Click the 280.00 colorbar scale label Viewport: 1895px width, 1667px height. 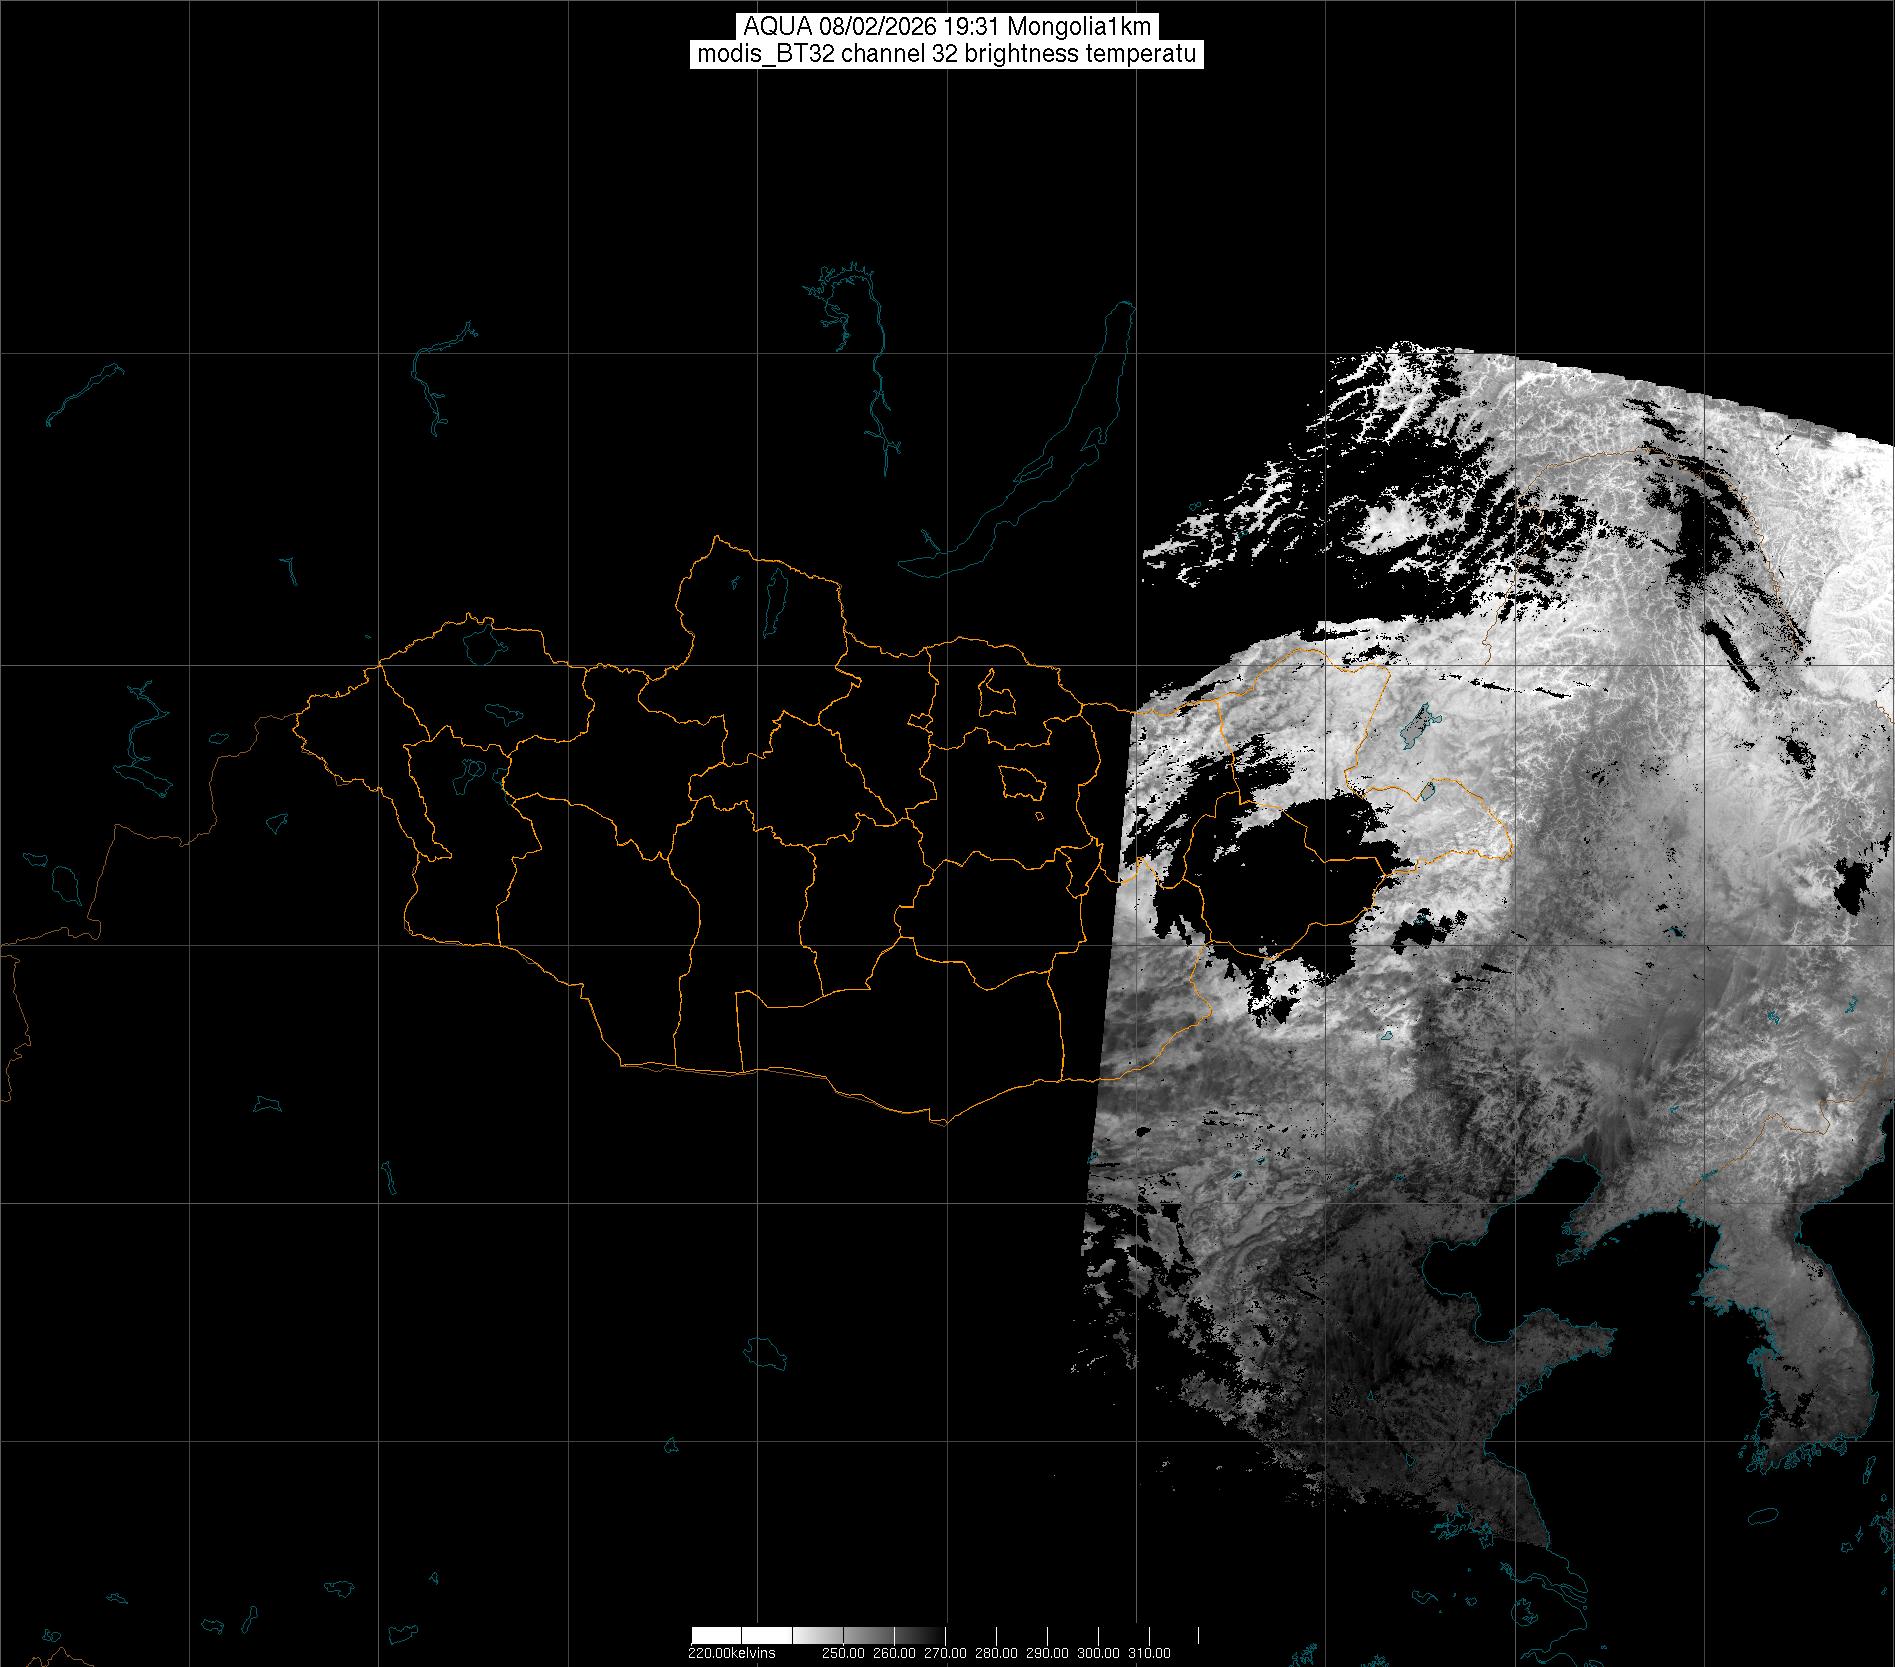pos(996,1653)
